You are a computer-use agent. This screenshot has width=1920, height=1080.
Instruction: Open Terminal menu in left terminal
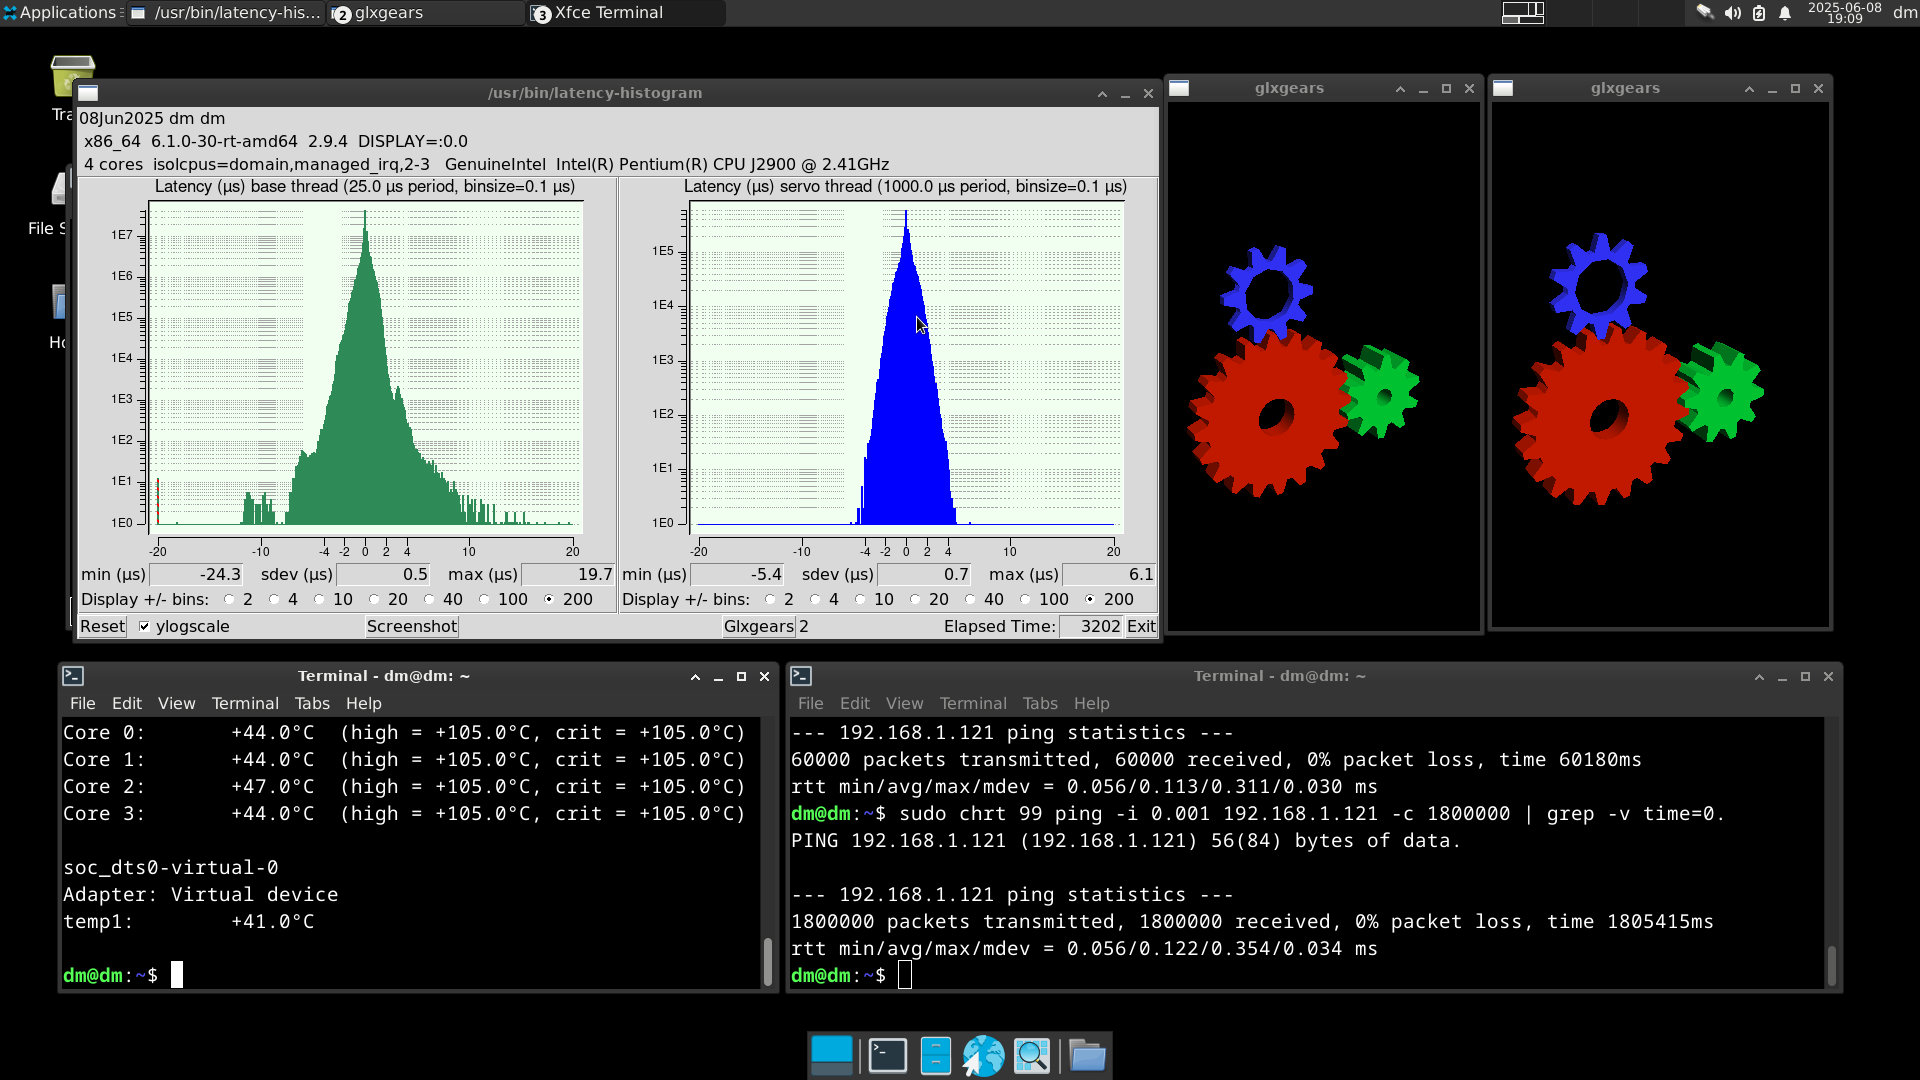pos(245,704)
